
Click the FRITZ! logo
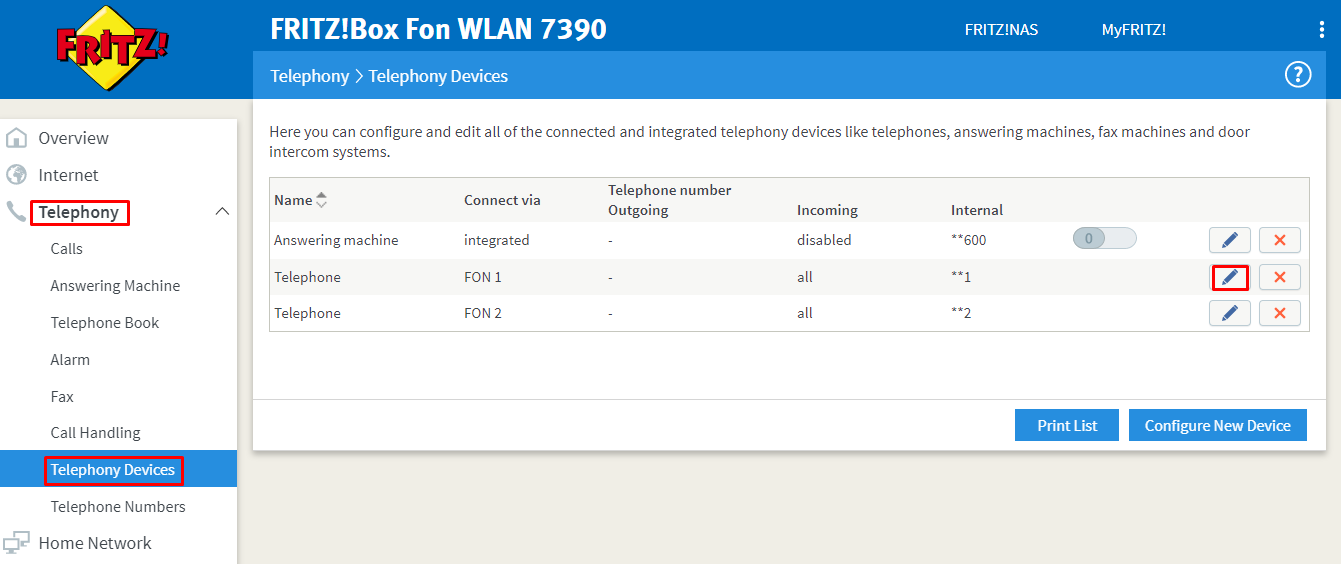tap(112, 49)
